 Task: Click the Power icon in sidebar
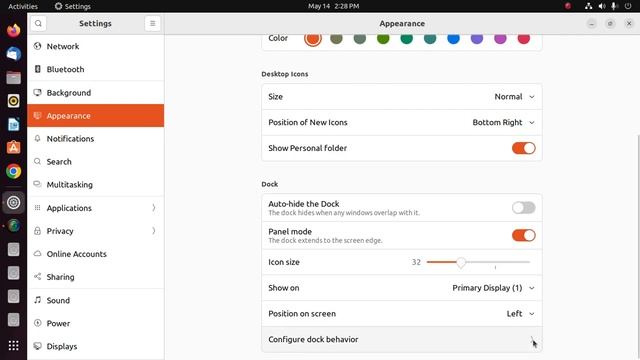point(38,323)
